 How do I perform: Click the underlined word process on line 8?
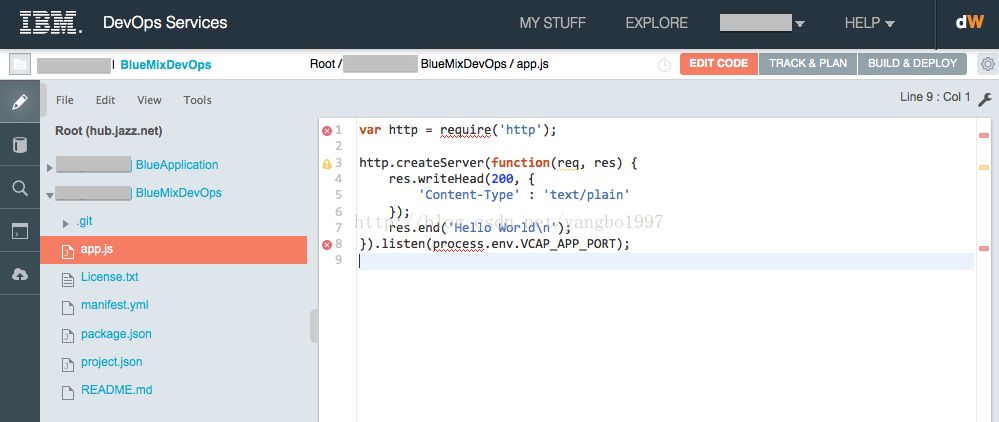pos(458,244)
